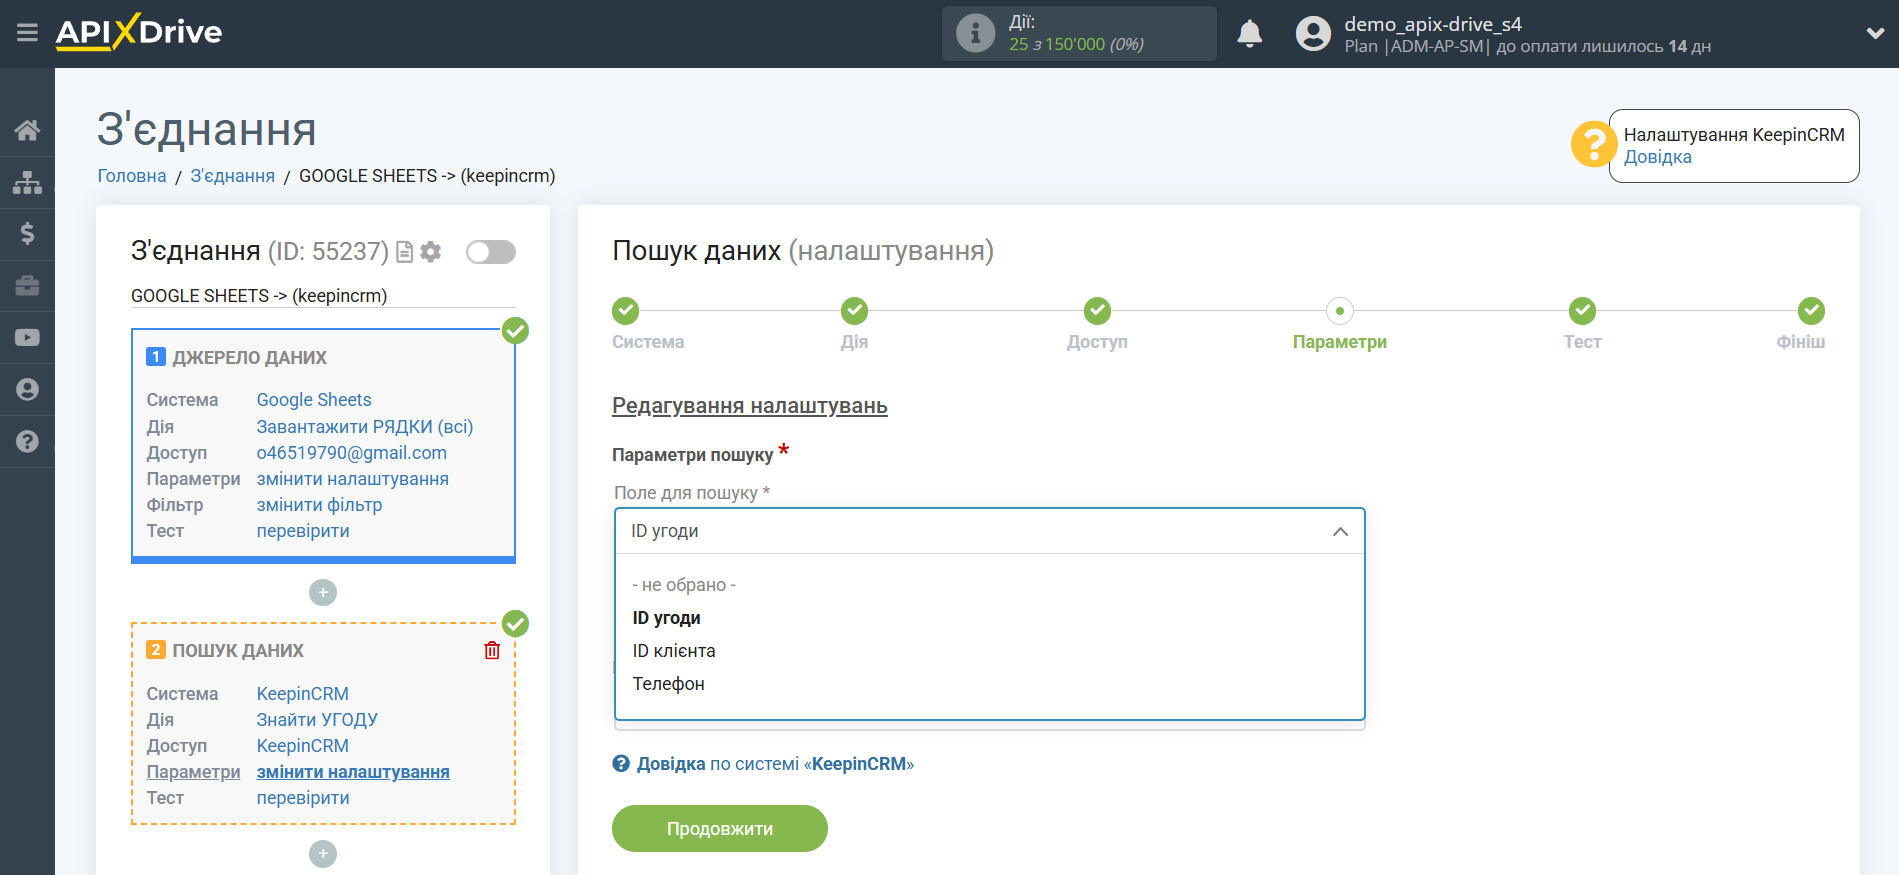Click змінити фільтр link
1899x875 pixels.
tap(320, 505)
